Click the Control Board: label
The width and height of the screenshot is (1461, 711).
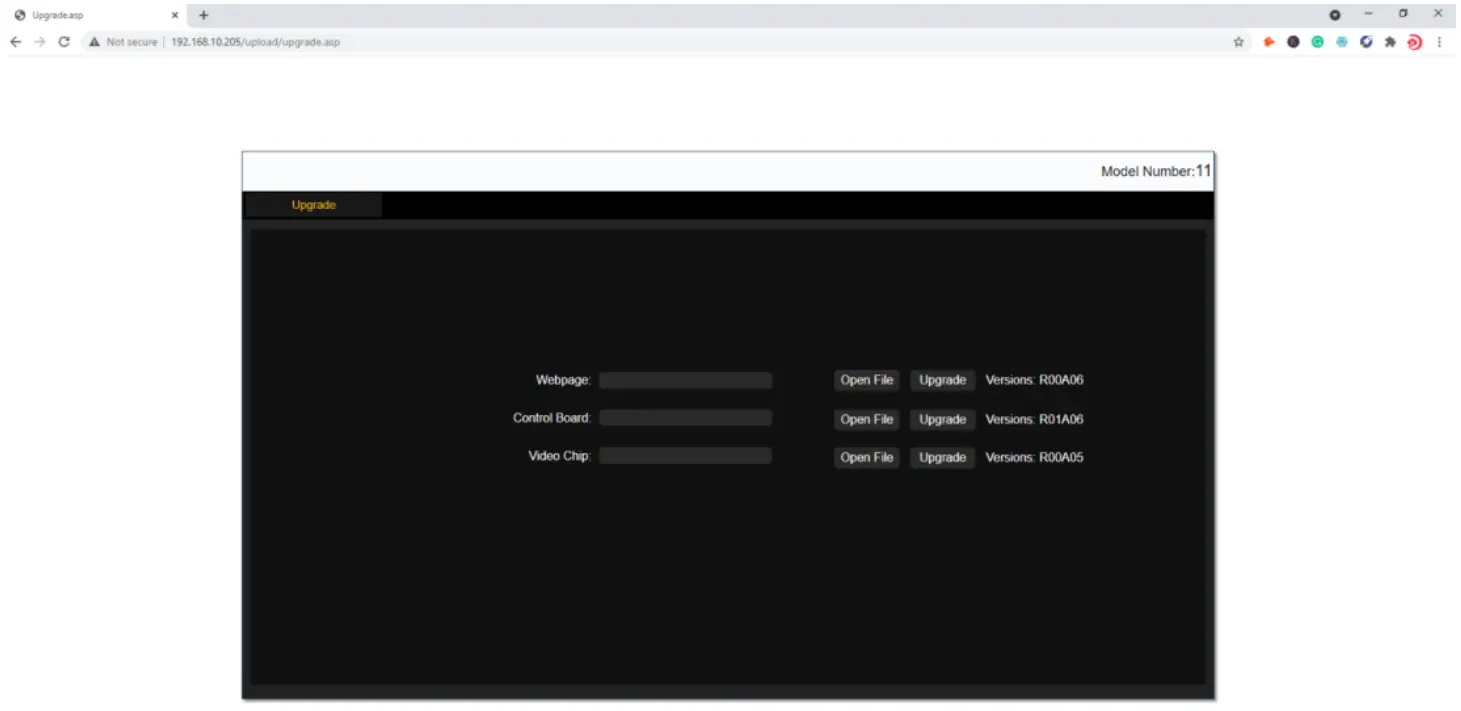point(552,417)
